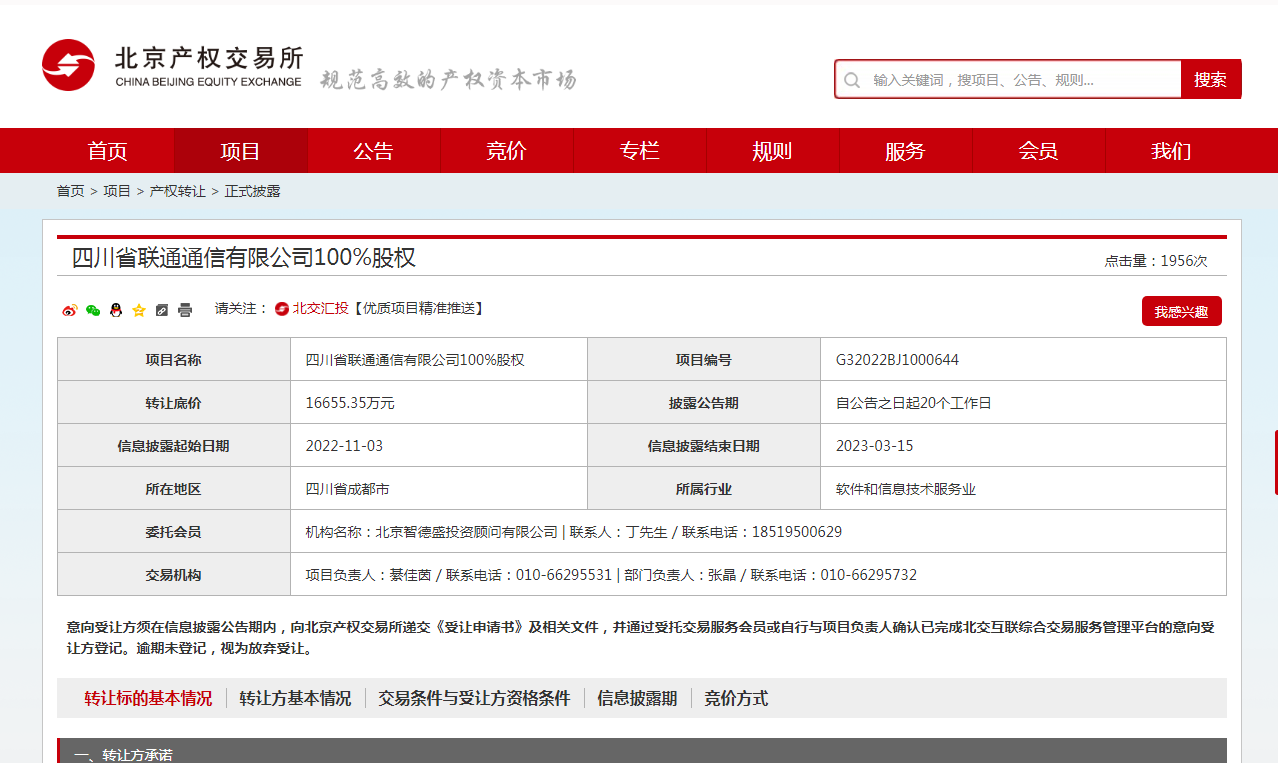Click the 转让底价 label cell

(x=174, y=403)
